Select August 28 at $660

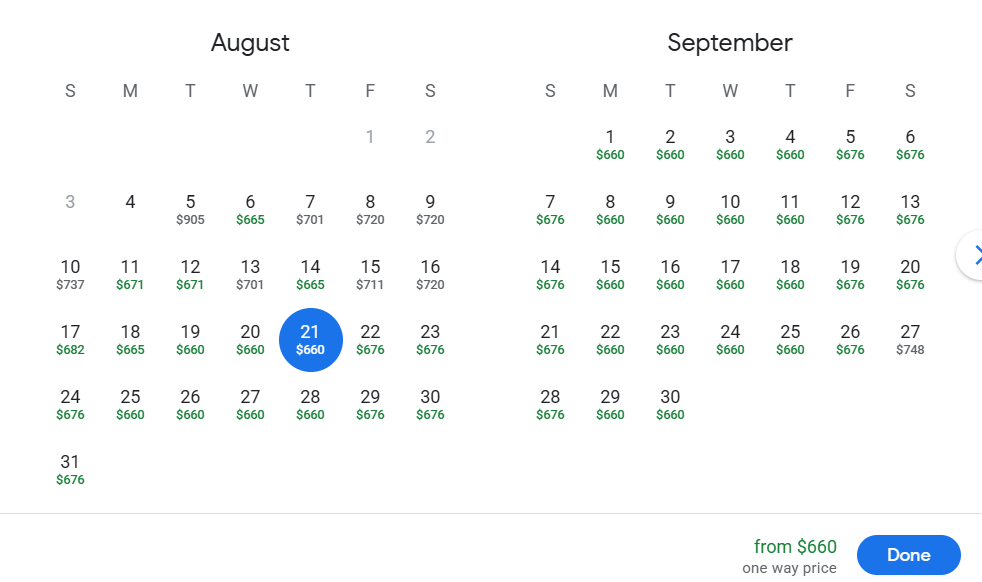[x=310, y=404]
